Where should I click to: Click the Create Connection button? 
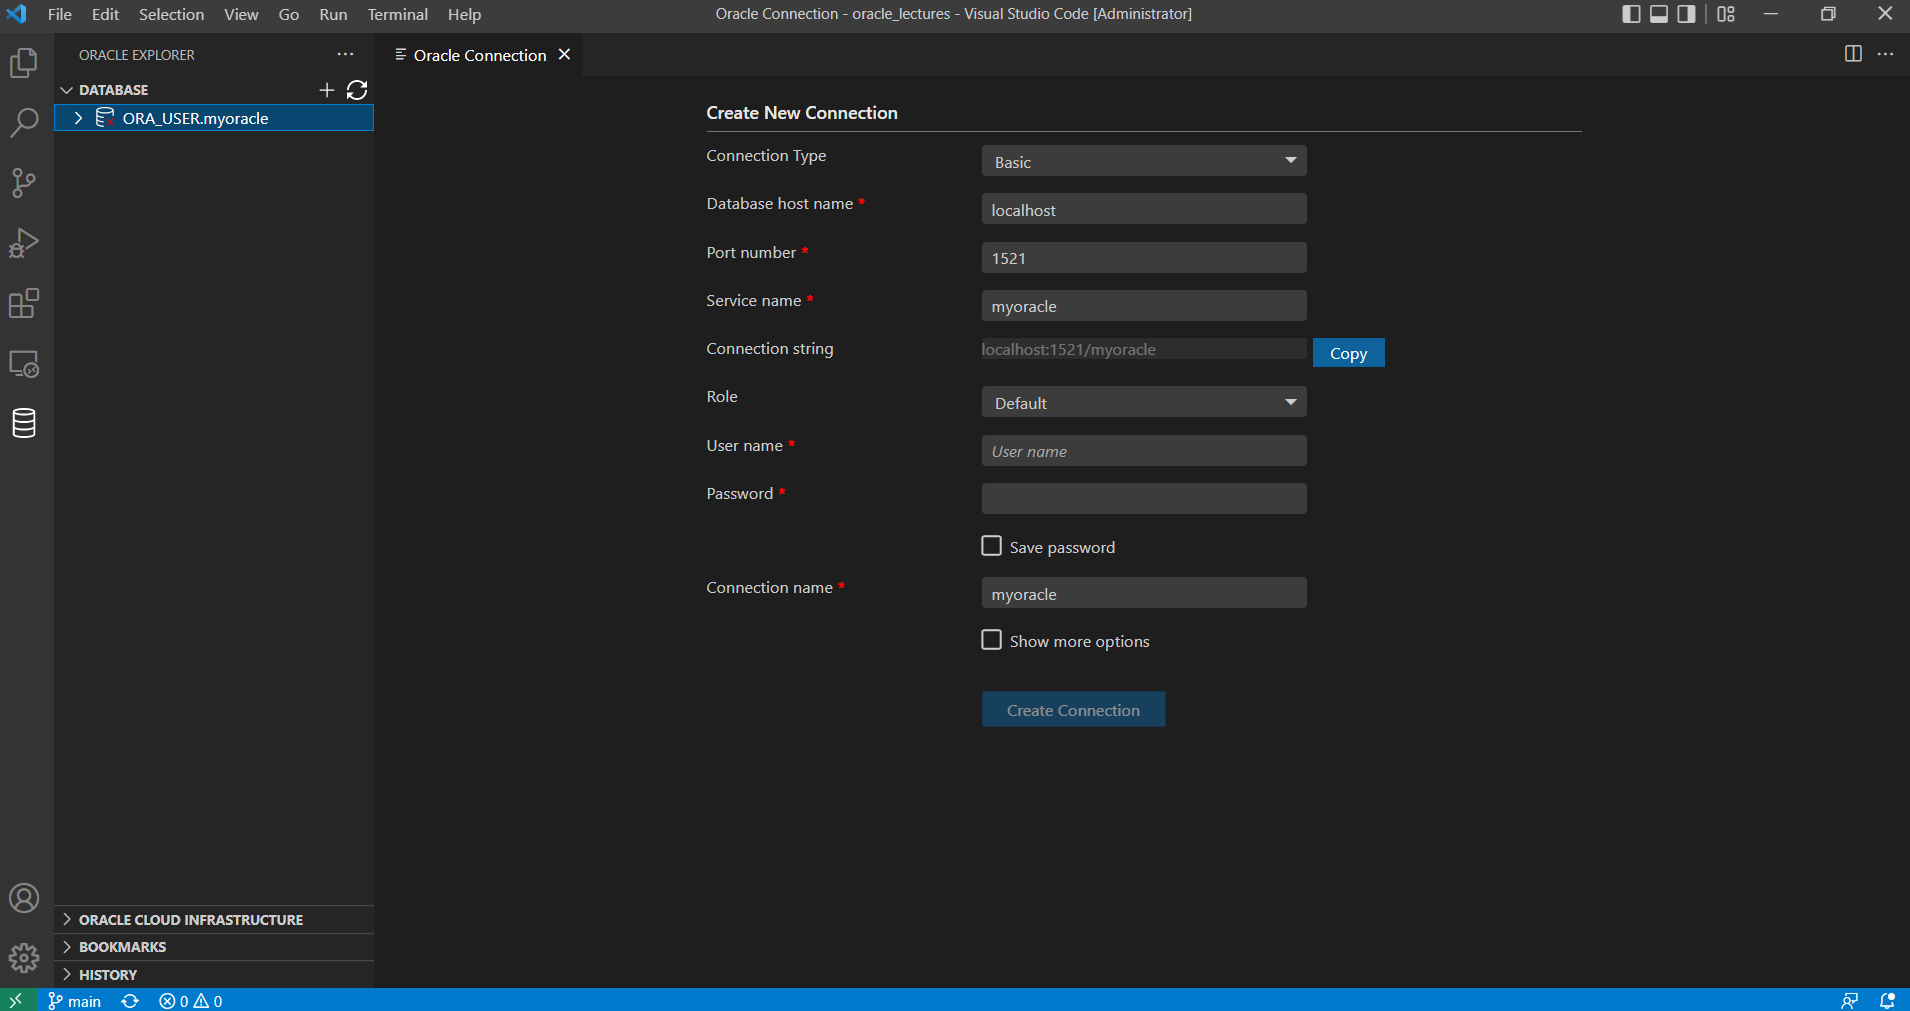pos(1073,710)
